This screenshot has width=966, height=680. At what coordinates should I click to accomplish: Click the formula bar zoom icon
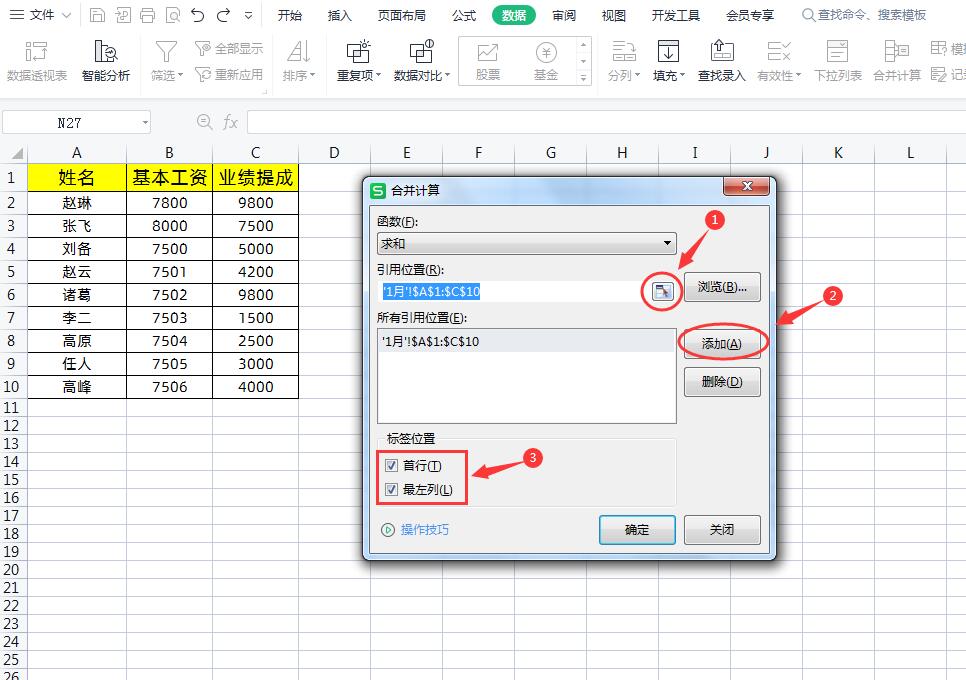point(205,122)
